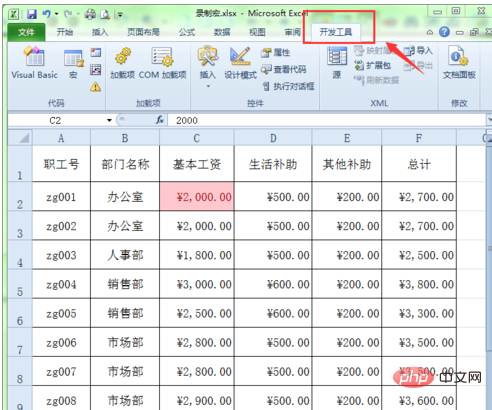Select column F header
Image resolution: width=492 pixels, height=410 pixels.
[x=419, y=138]
